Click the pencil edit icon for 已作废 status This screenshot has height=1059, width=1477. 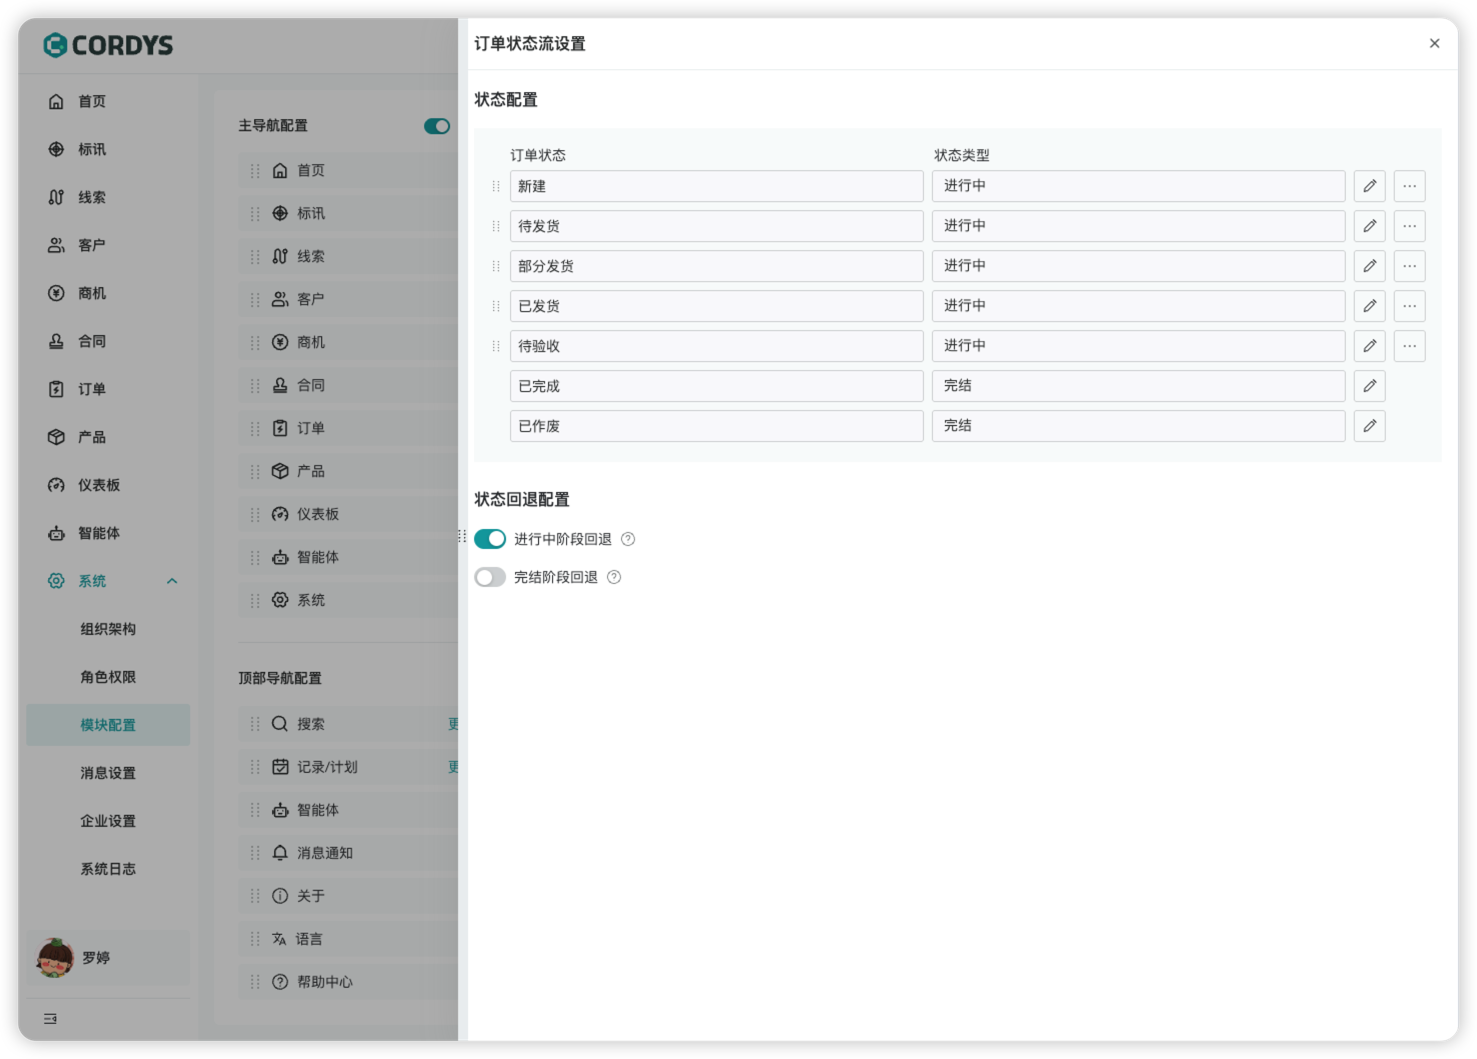coord(1369,426)
